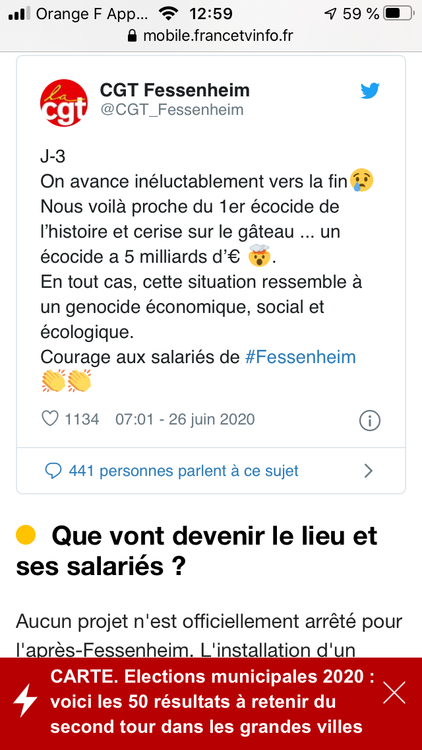Viewport: 422px width, 750px height.
Task: Open the #Fessenheim hashtag link
Action: click(x=300, y=357)
